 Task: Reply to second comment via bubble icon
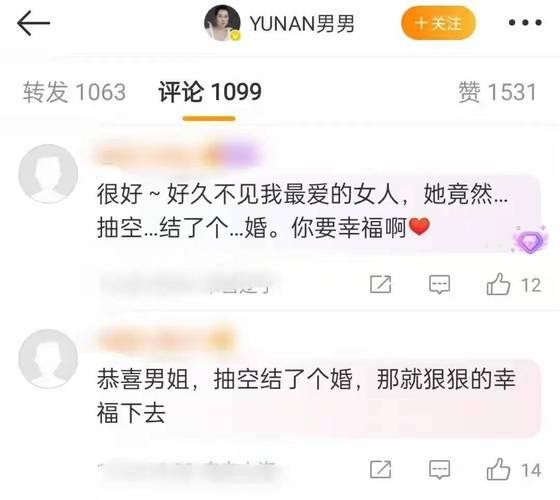coord(439,469)
